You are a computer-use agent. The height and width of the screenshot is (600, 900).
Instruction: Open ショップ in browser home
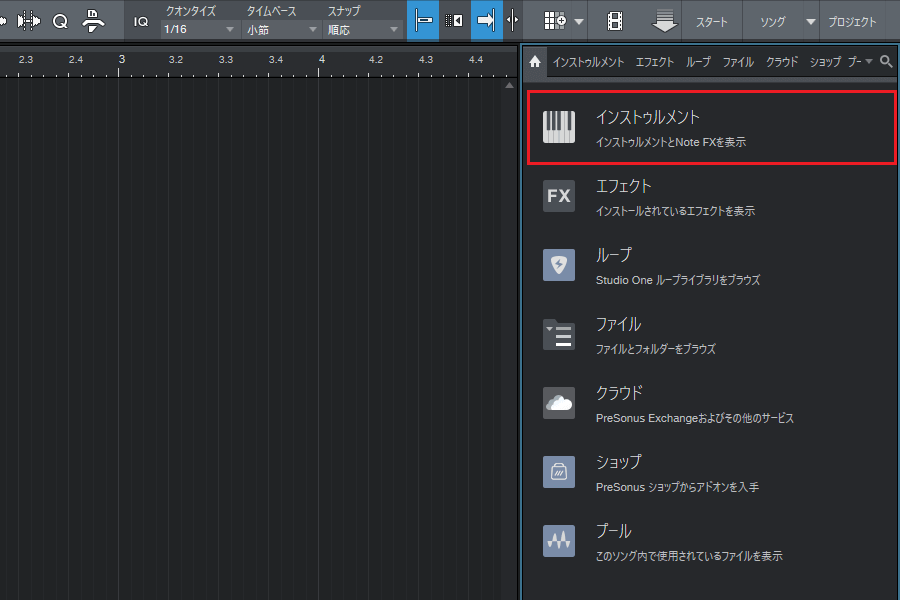[x=711, y=473]
